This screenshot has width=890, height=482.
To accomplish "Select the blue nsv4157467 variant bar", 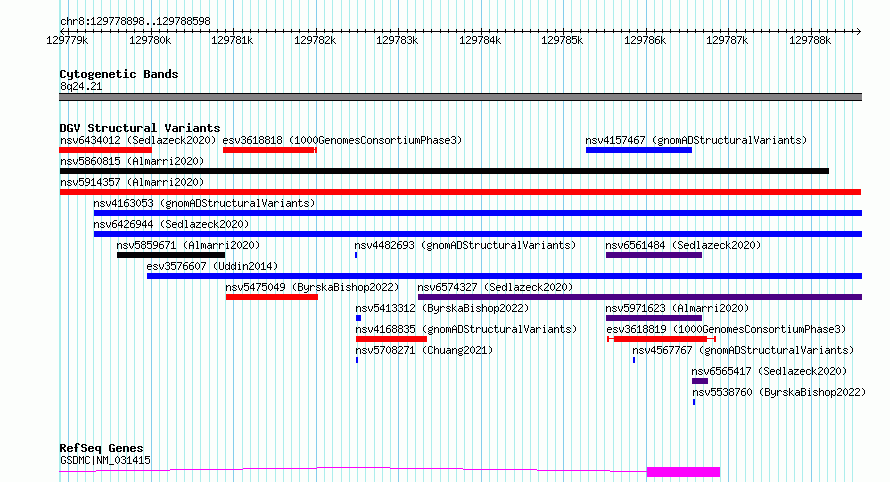I will point(639,150).
